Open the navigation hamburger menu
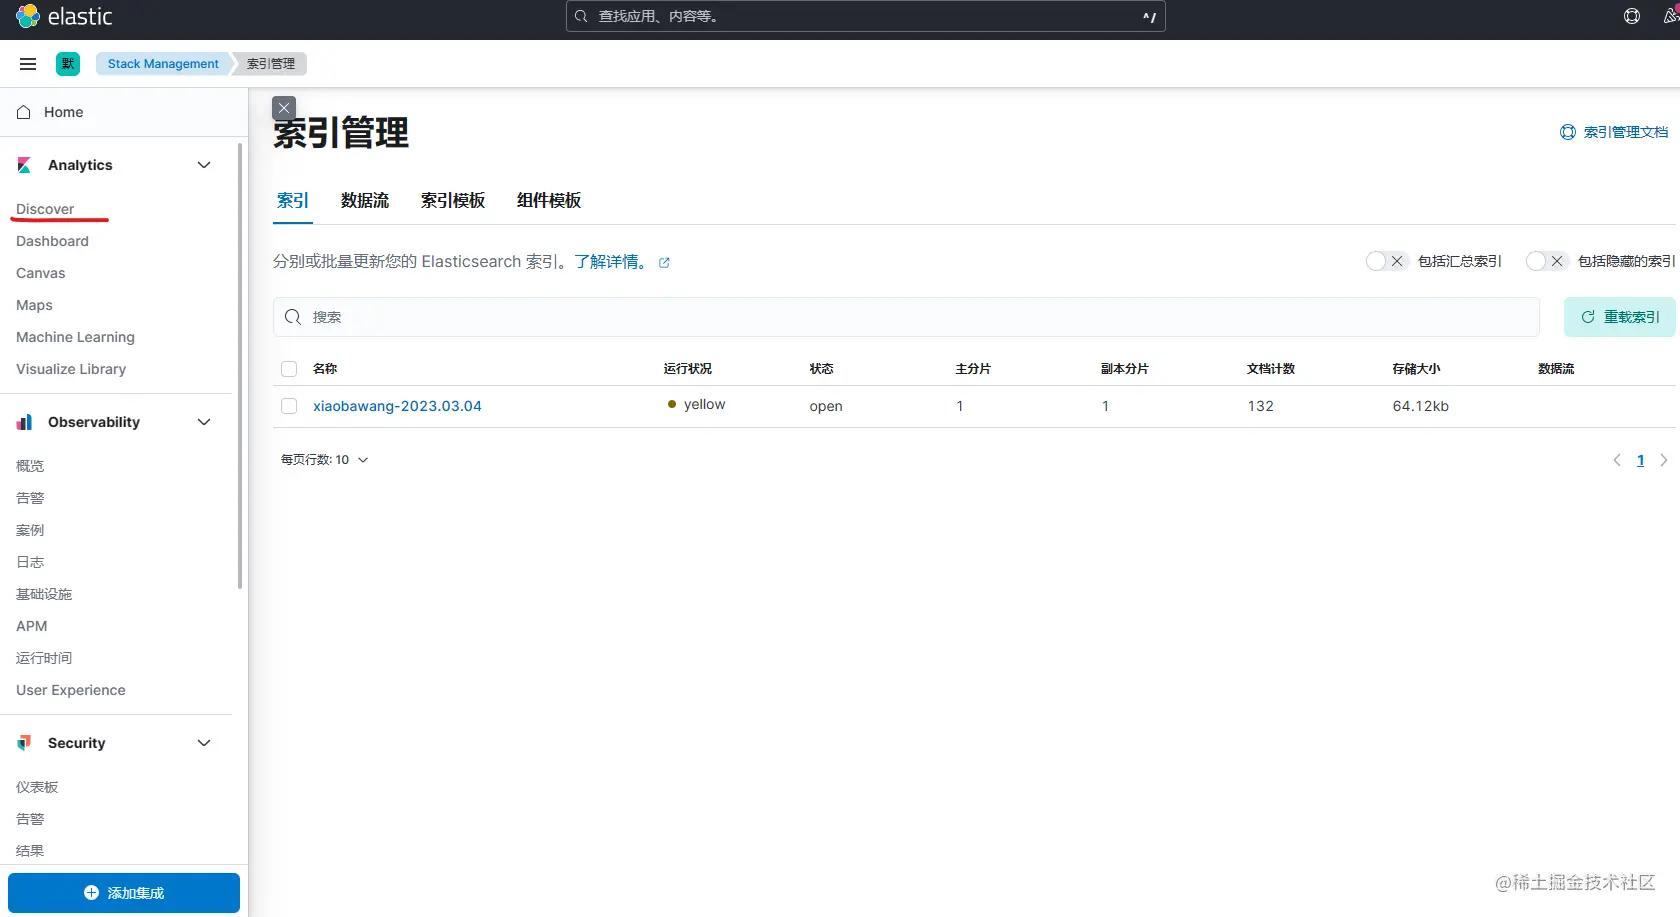 coord(28,63)
